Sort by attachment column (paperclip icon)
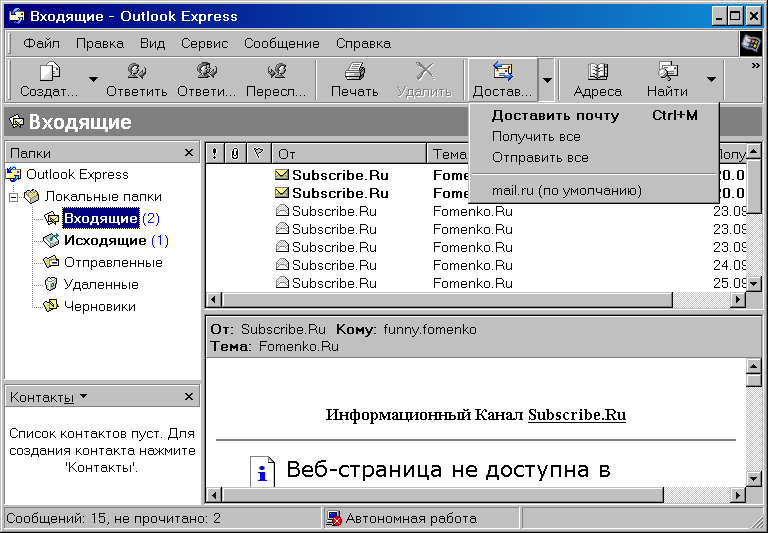Image resolution: width=768 pixels, height=533 pixels. pyautogui.click(x=236, y=154)
